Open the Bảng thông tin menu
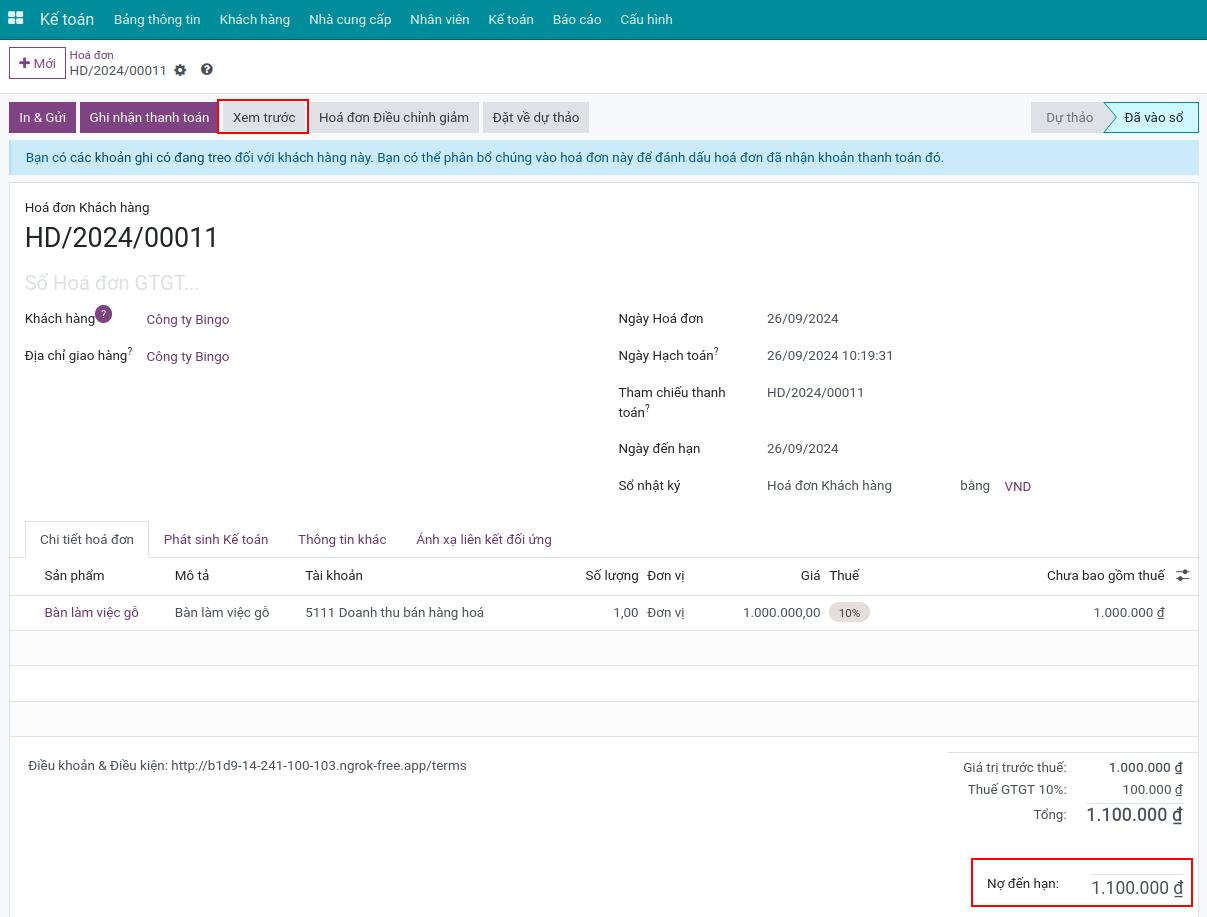Screen dimensions: 1207x917 (x=157, y=19)
